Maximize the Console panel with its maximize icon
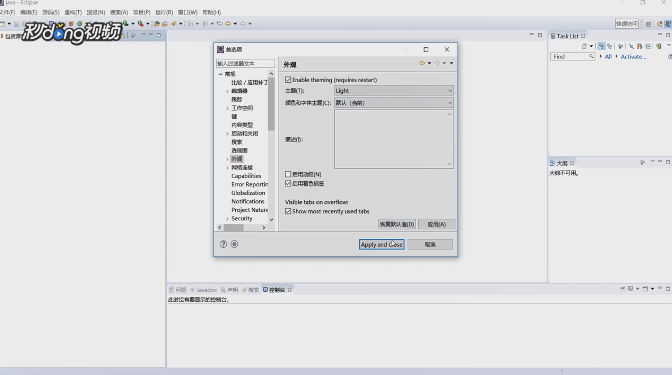This screenshot has width=672, height=375. (668, 289)
